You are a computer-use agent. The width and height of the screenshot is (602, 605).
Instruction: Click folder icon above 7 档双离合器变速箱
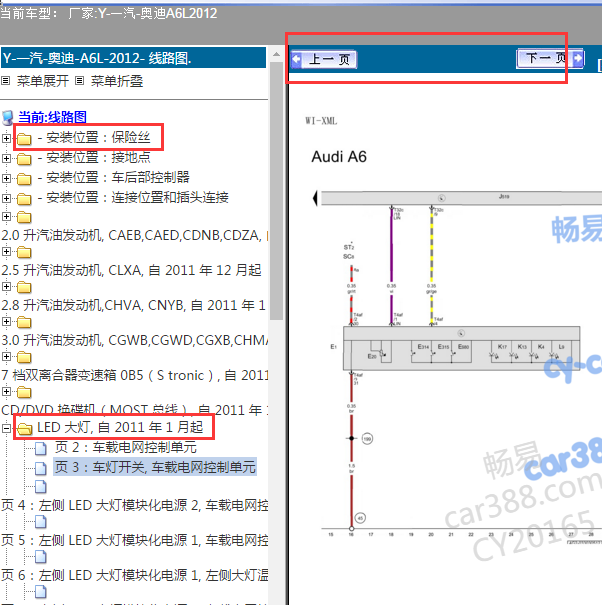(x=24, y=357)
